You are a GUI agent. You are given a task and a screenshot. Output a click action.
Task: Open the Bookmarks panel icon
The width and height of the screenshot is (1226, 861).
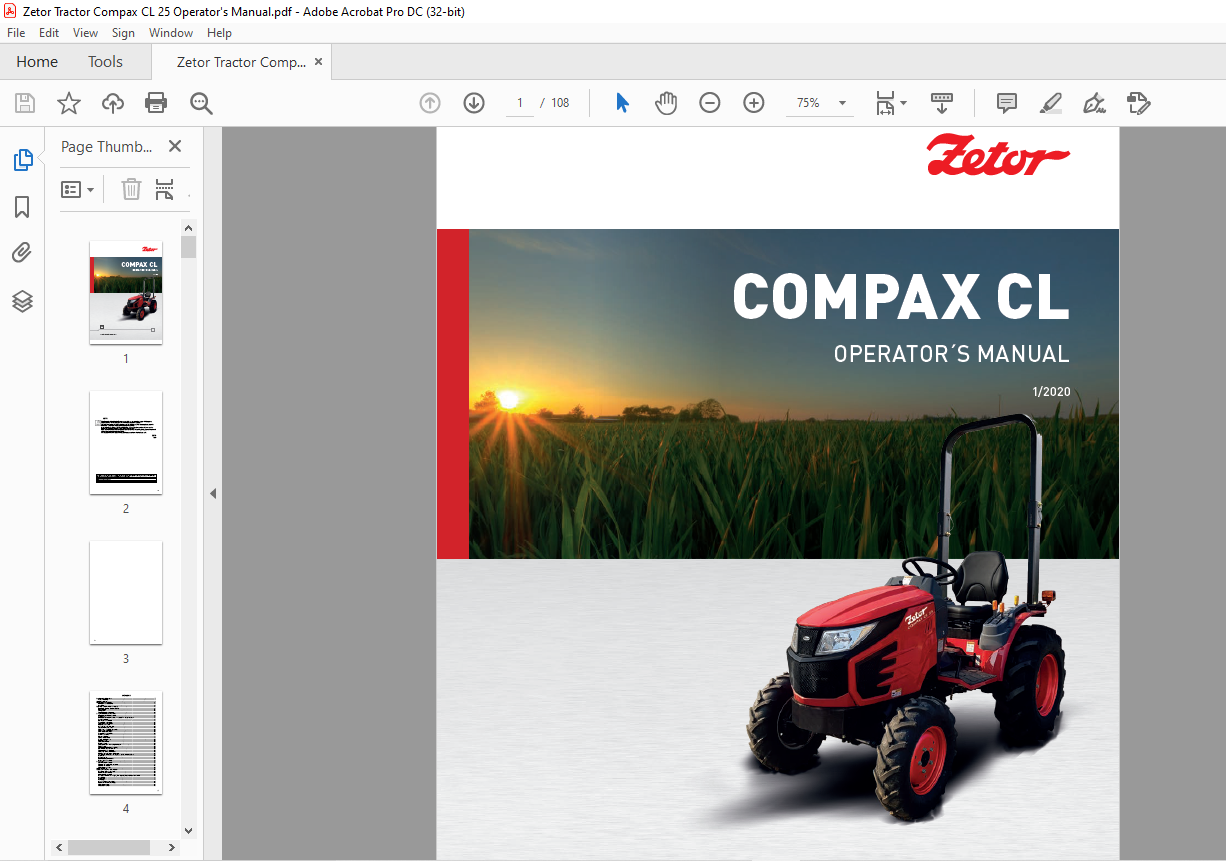tap(22, 207)
